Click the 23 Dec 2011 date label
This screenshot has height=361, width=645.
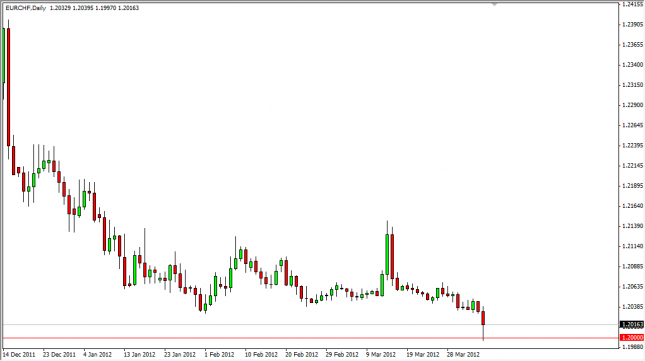[59, 354]
